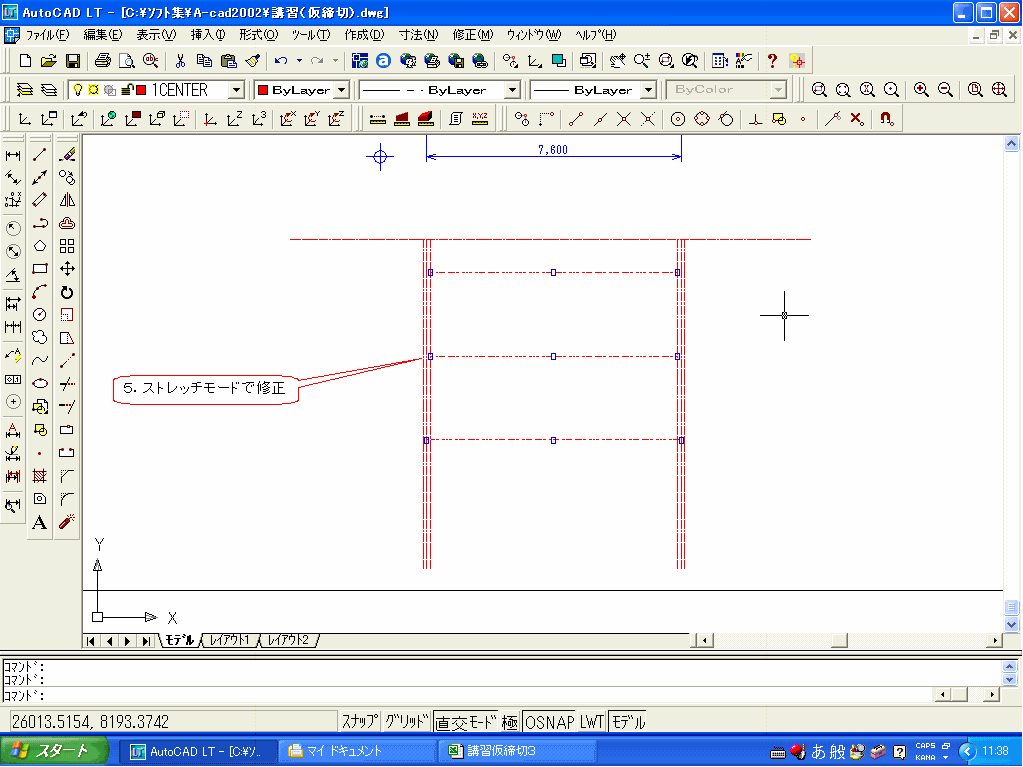The height and width of the screenshot is (767, 1023).
Task: Open the ファイル(F) menu
Action: [47, 35]
